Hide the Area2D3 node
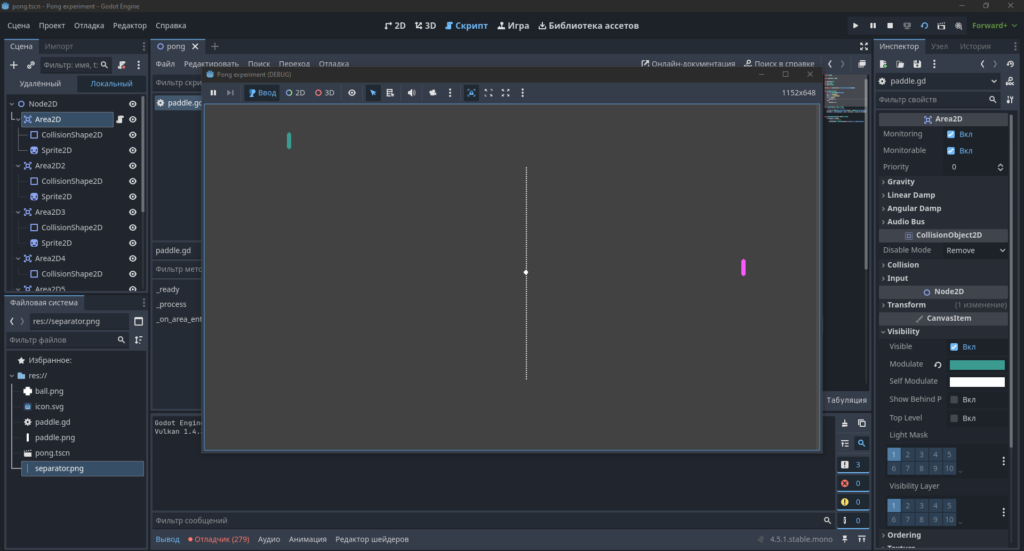Viewport: 1024px width, 551px height. 133,212
